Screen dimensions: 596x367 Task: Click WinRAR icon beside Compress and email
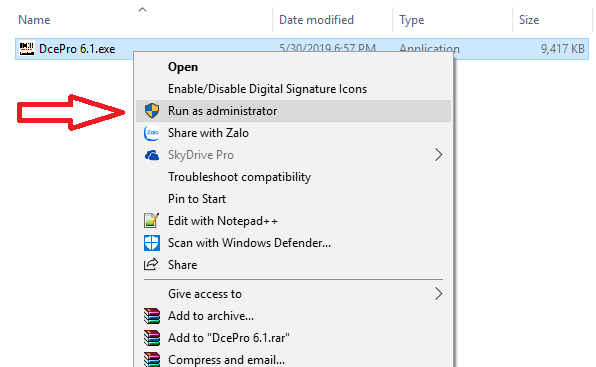152,359
